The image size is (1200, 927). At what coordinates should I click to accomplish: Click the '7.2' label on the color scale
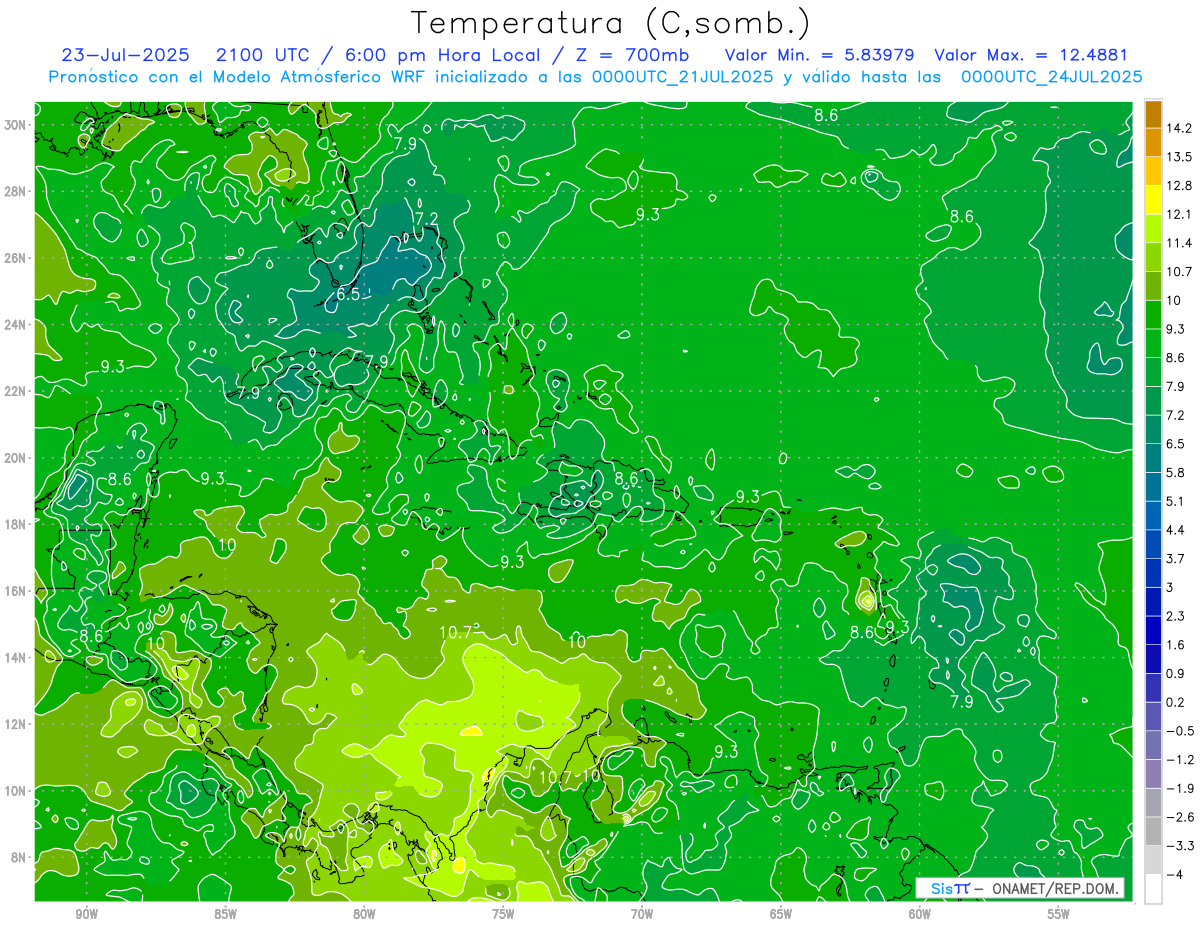pyautogui.click(x=1175, y=414)
